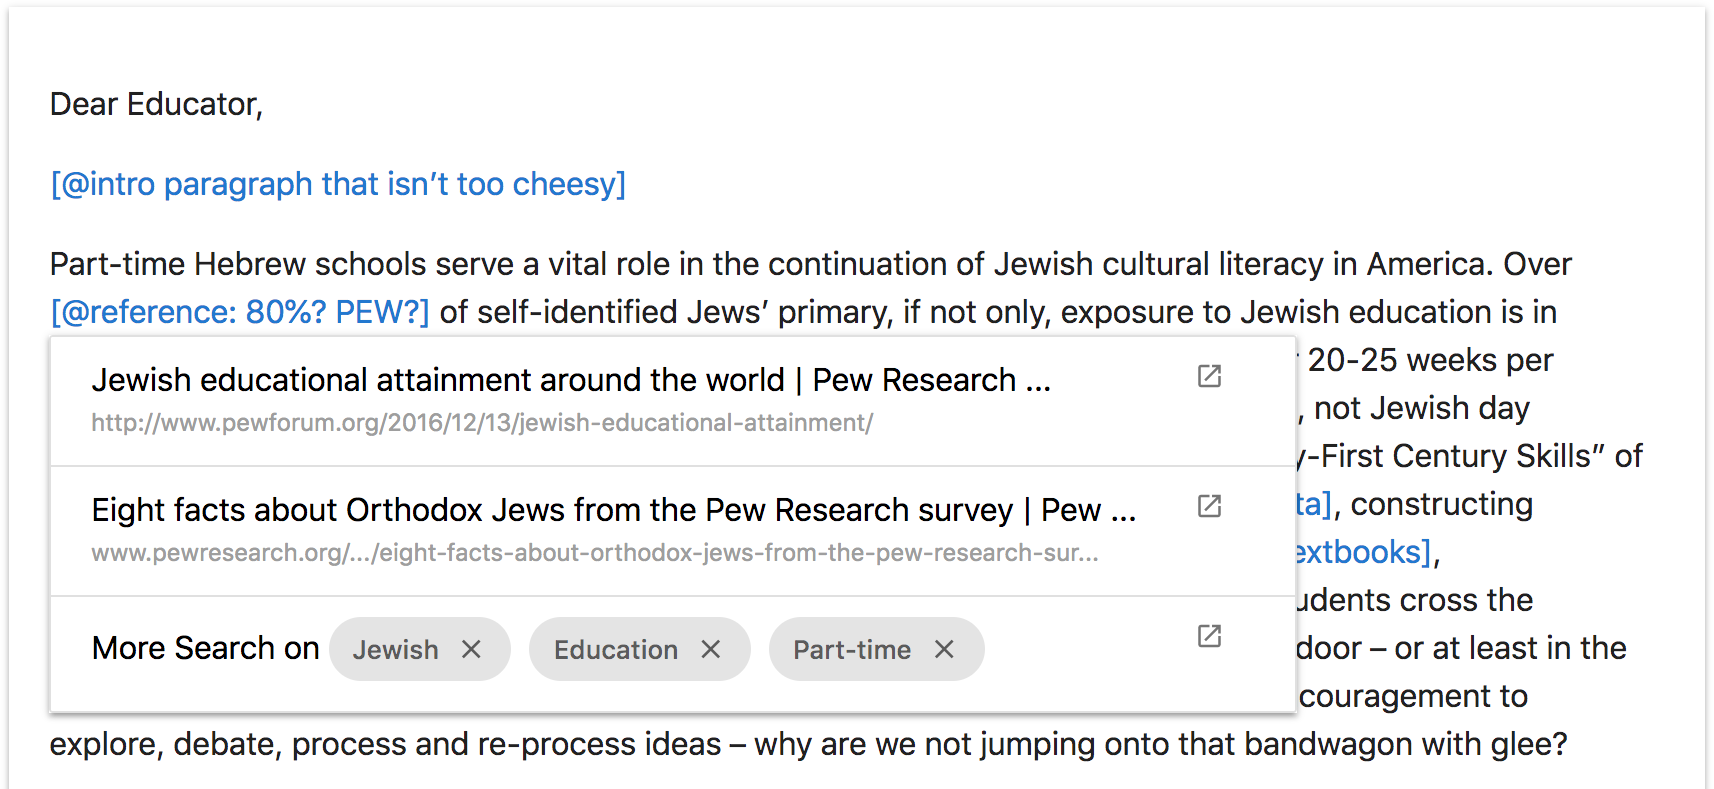Click external-link icon in More Search row
Screen dimensions: 1714x789
[1209, 636]
